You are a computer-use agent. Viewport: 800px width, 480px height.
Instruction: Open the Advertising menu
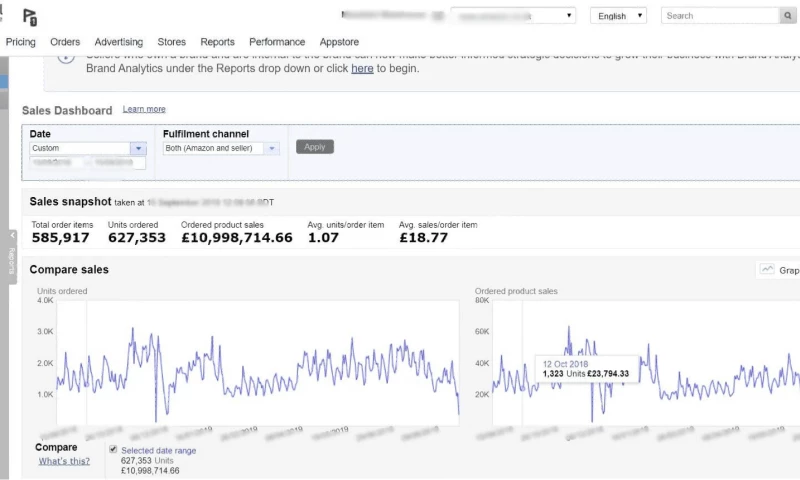pos(118,42)
